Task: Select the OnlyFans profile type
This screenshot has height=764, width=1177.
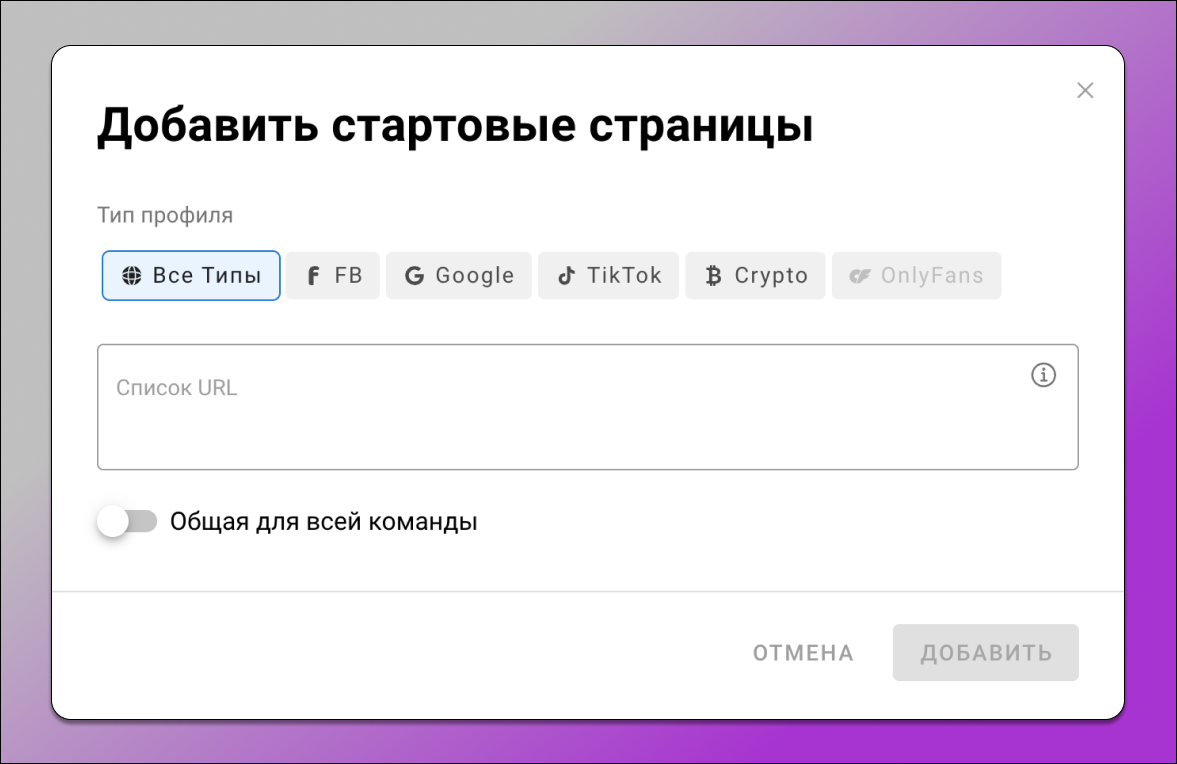Action: point(916,275)
